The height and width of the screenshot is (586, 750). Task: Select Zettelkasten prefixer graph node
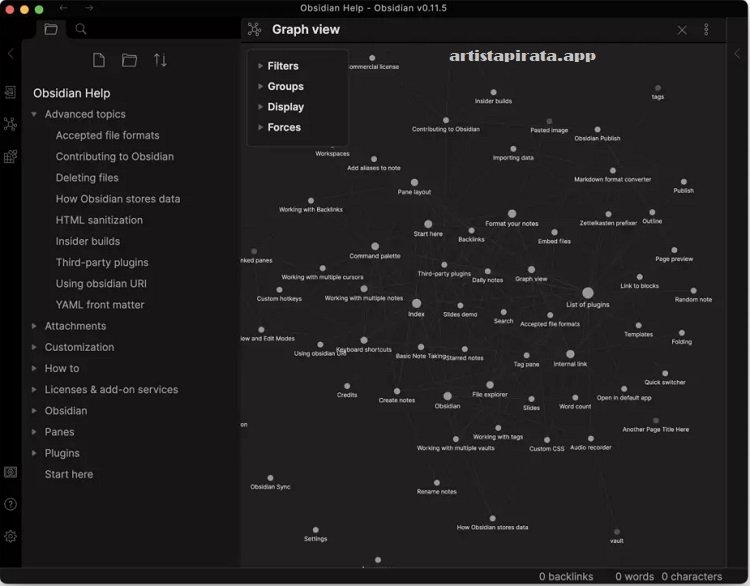pos(608,214)
